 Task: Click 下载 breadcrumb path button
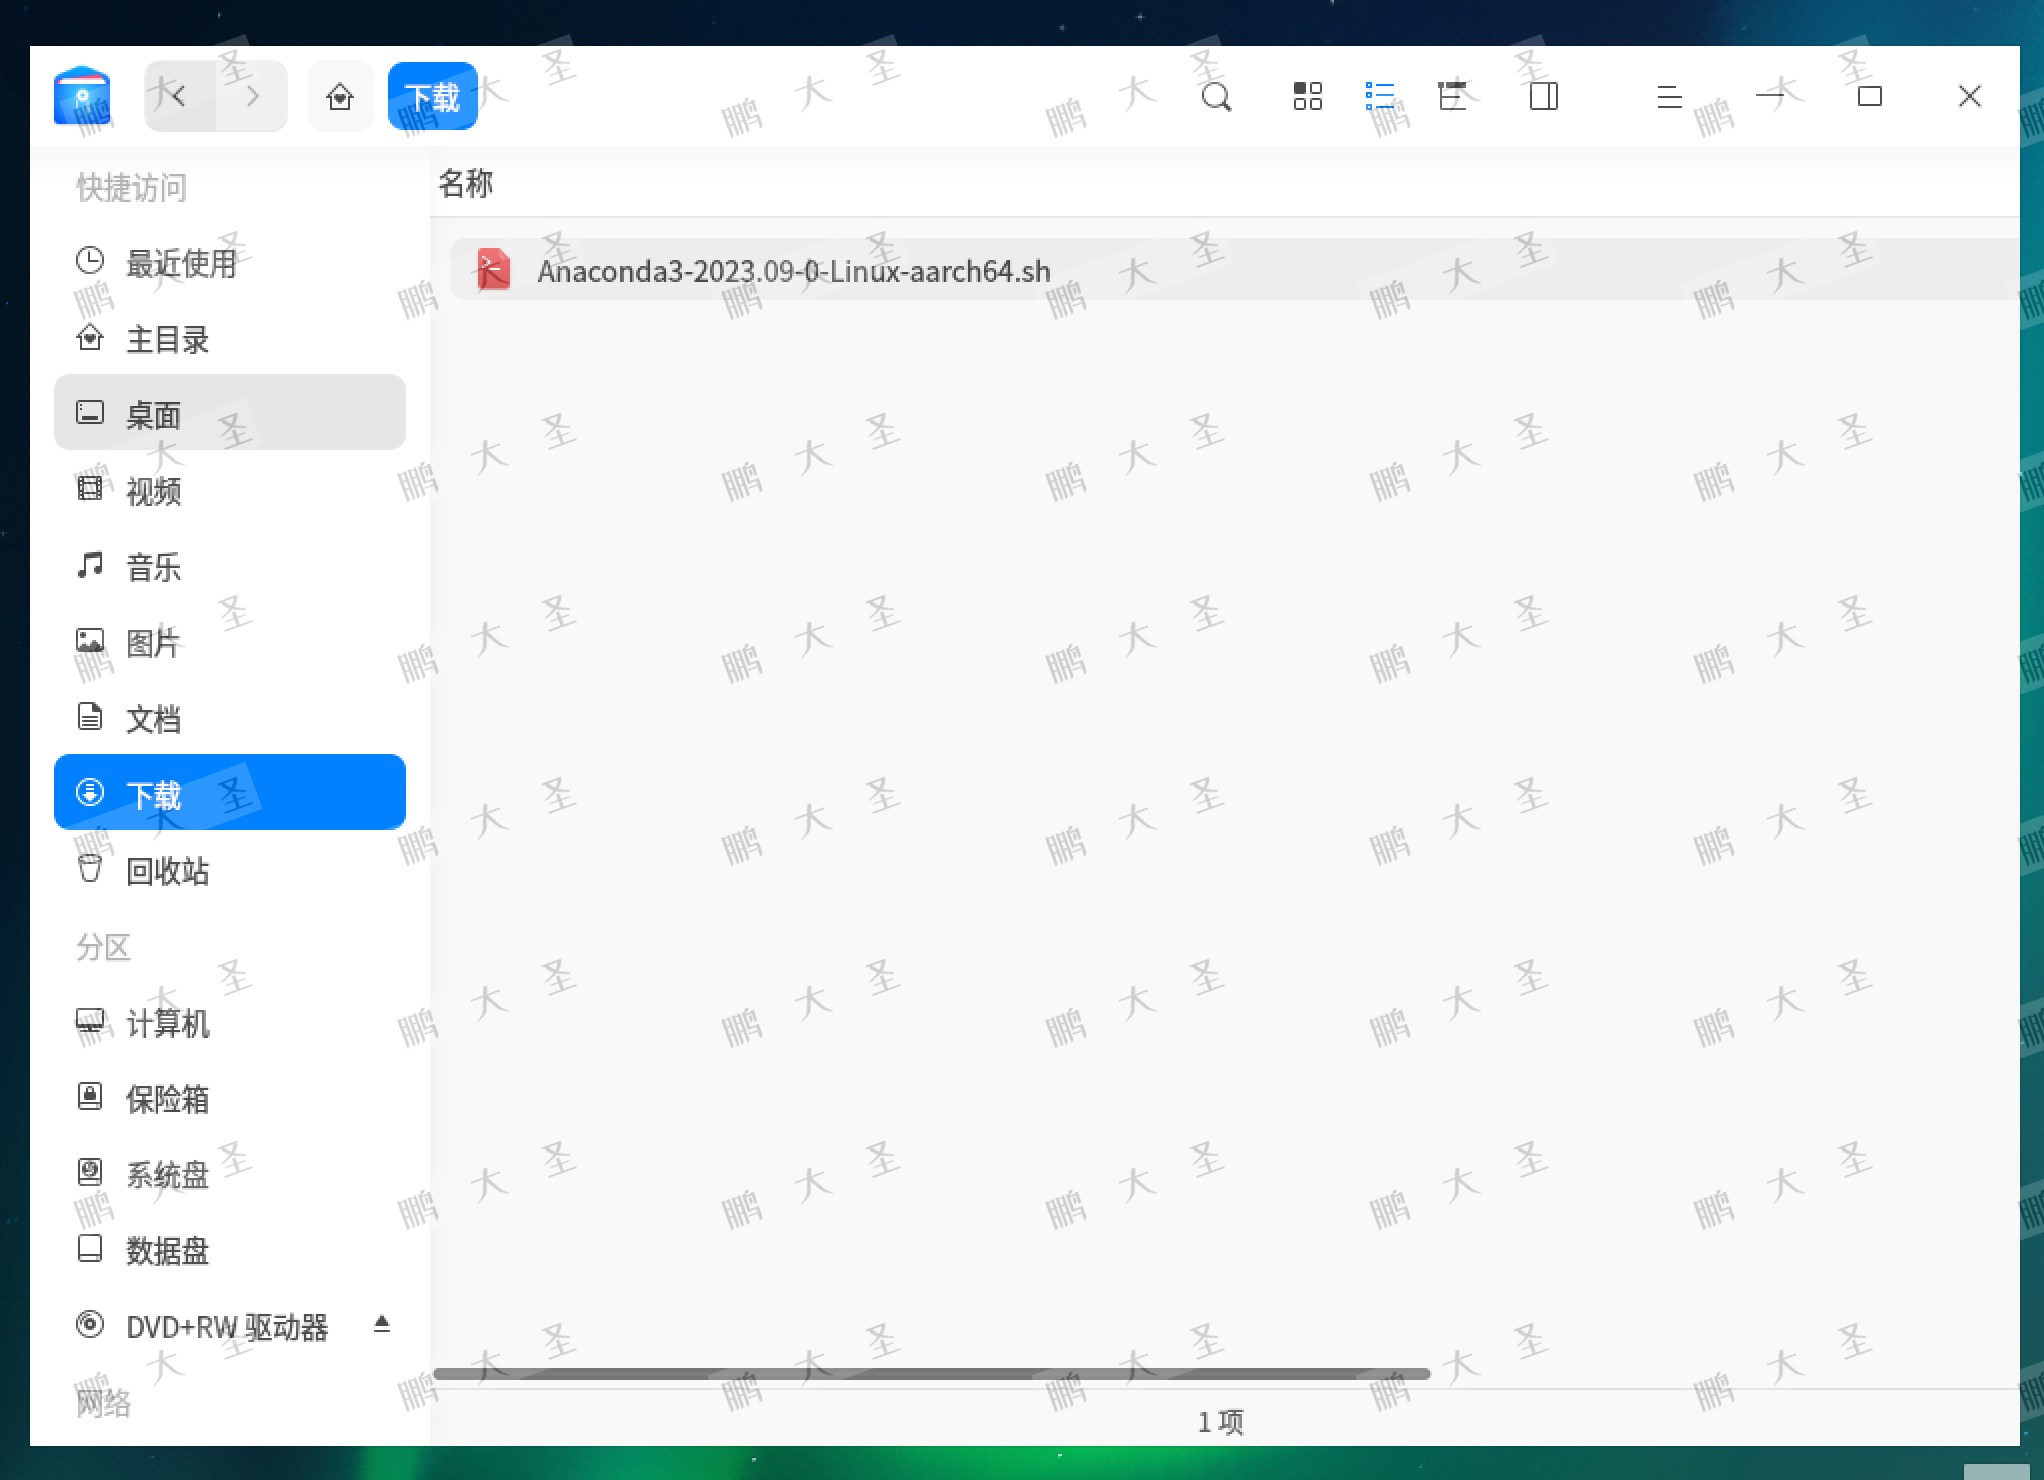coord(432,97)
